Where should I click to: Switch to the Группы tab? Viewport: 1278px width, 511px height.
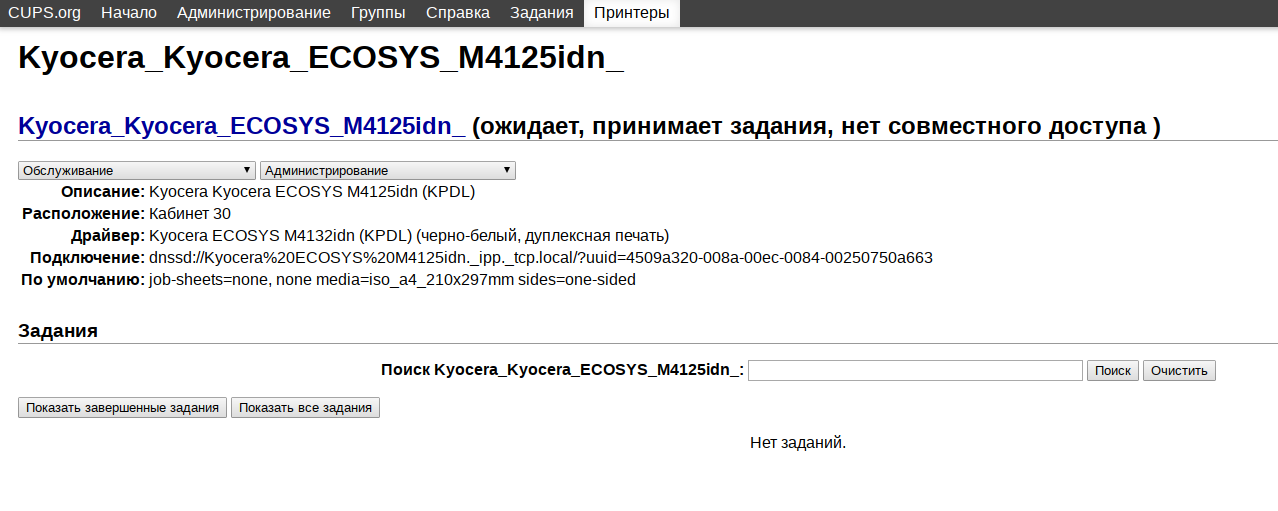[x=378, y=13]
